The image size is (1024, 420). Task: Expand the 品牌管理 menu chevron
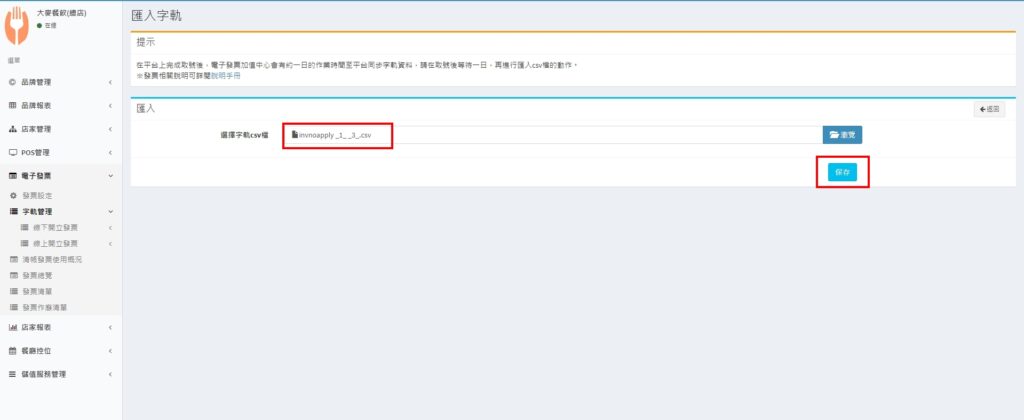point(110,82)
